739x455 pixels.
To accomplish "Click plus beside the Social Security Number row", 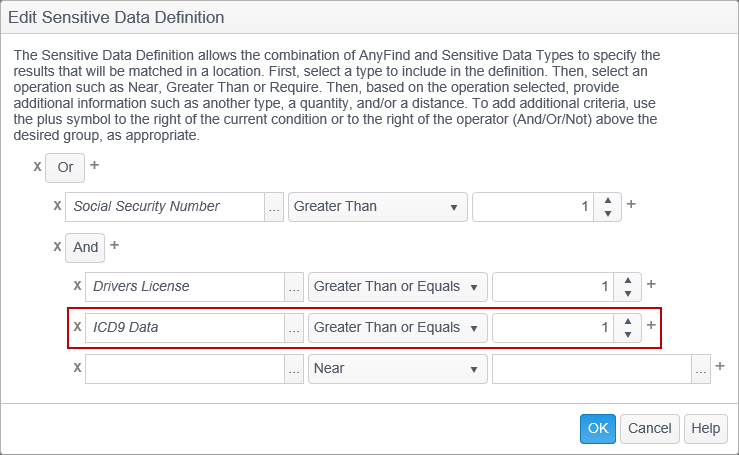I will pos(631,205).
